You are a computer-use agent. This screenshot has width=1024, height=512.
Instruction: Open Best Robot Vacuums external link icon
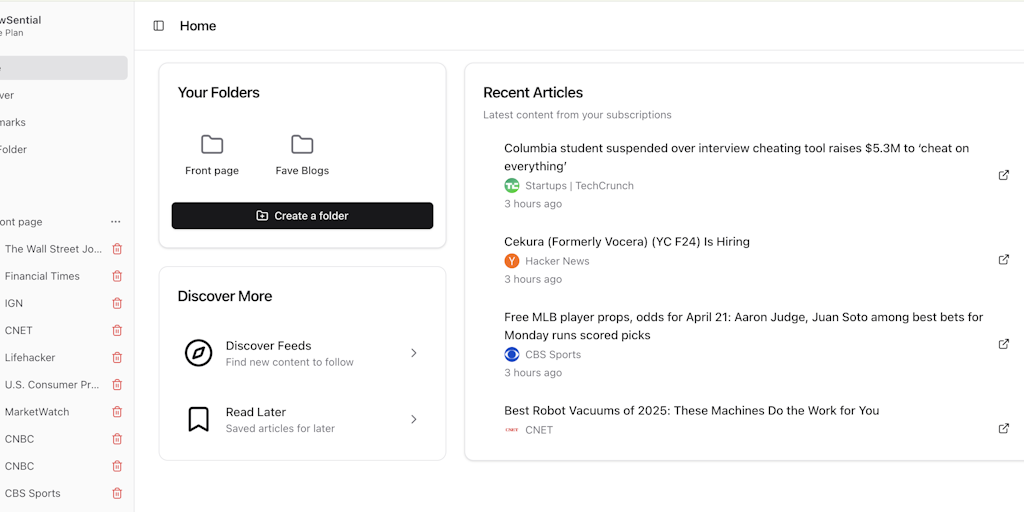tap(1004, 428)
